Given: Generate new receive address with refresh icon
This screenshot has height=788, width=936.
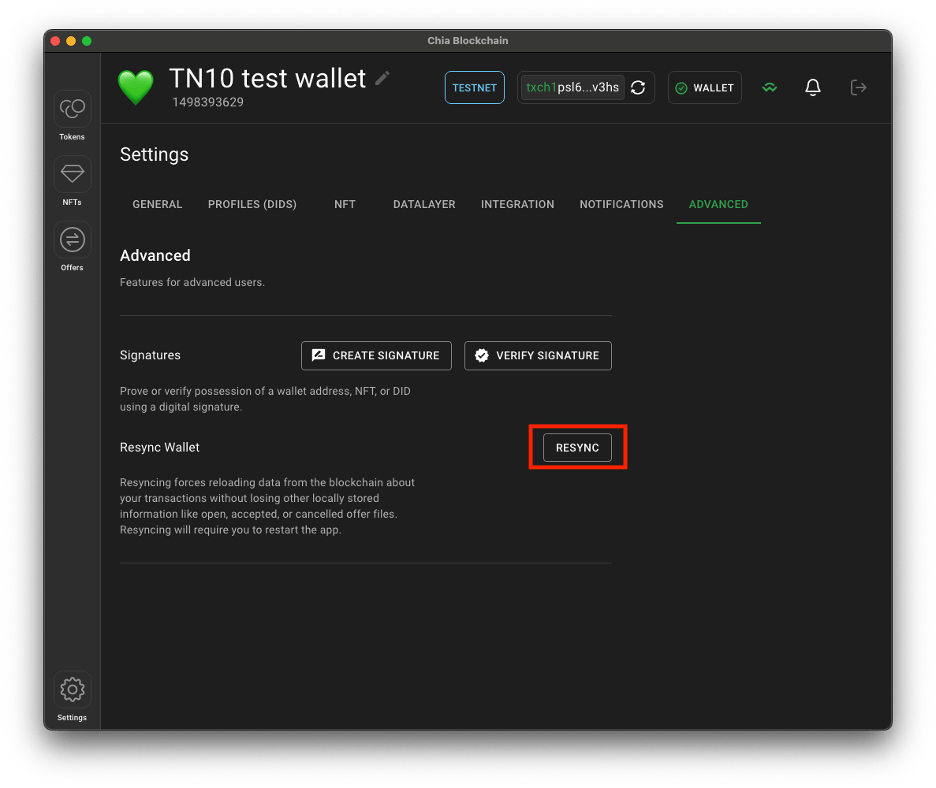Looking at the screenshot, I should [638, 88].
